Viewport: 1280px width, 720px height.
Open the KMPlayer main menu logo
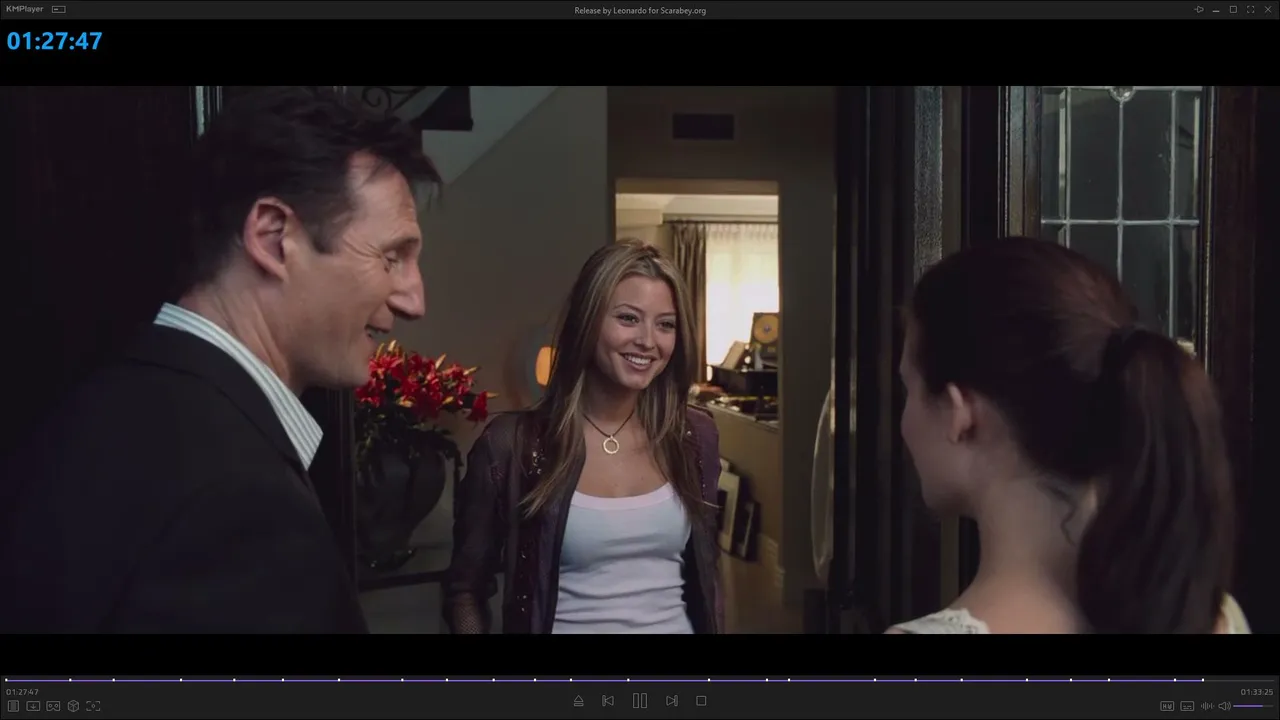pos(24,9)
